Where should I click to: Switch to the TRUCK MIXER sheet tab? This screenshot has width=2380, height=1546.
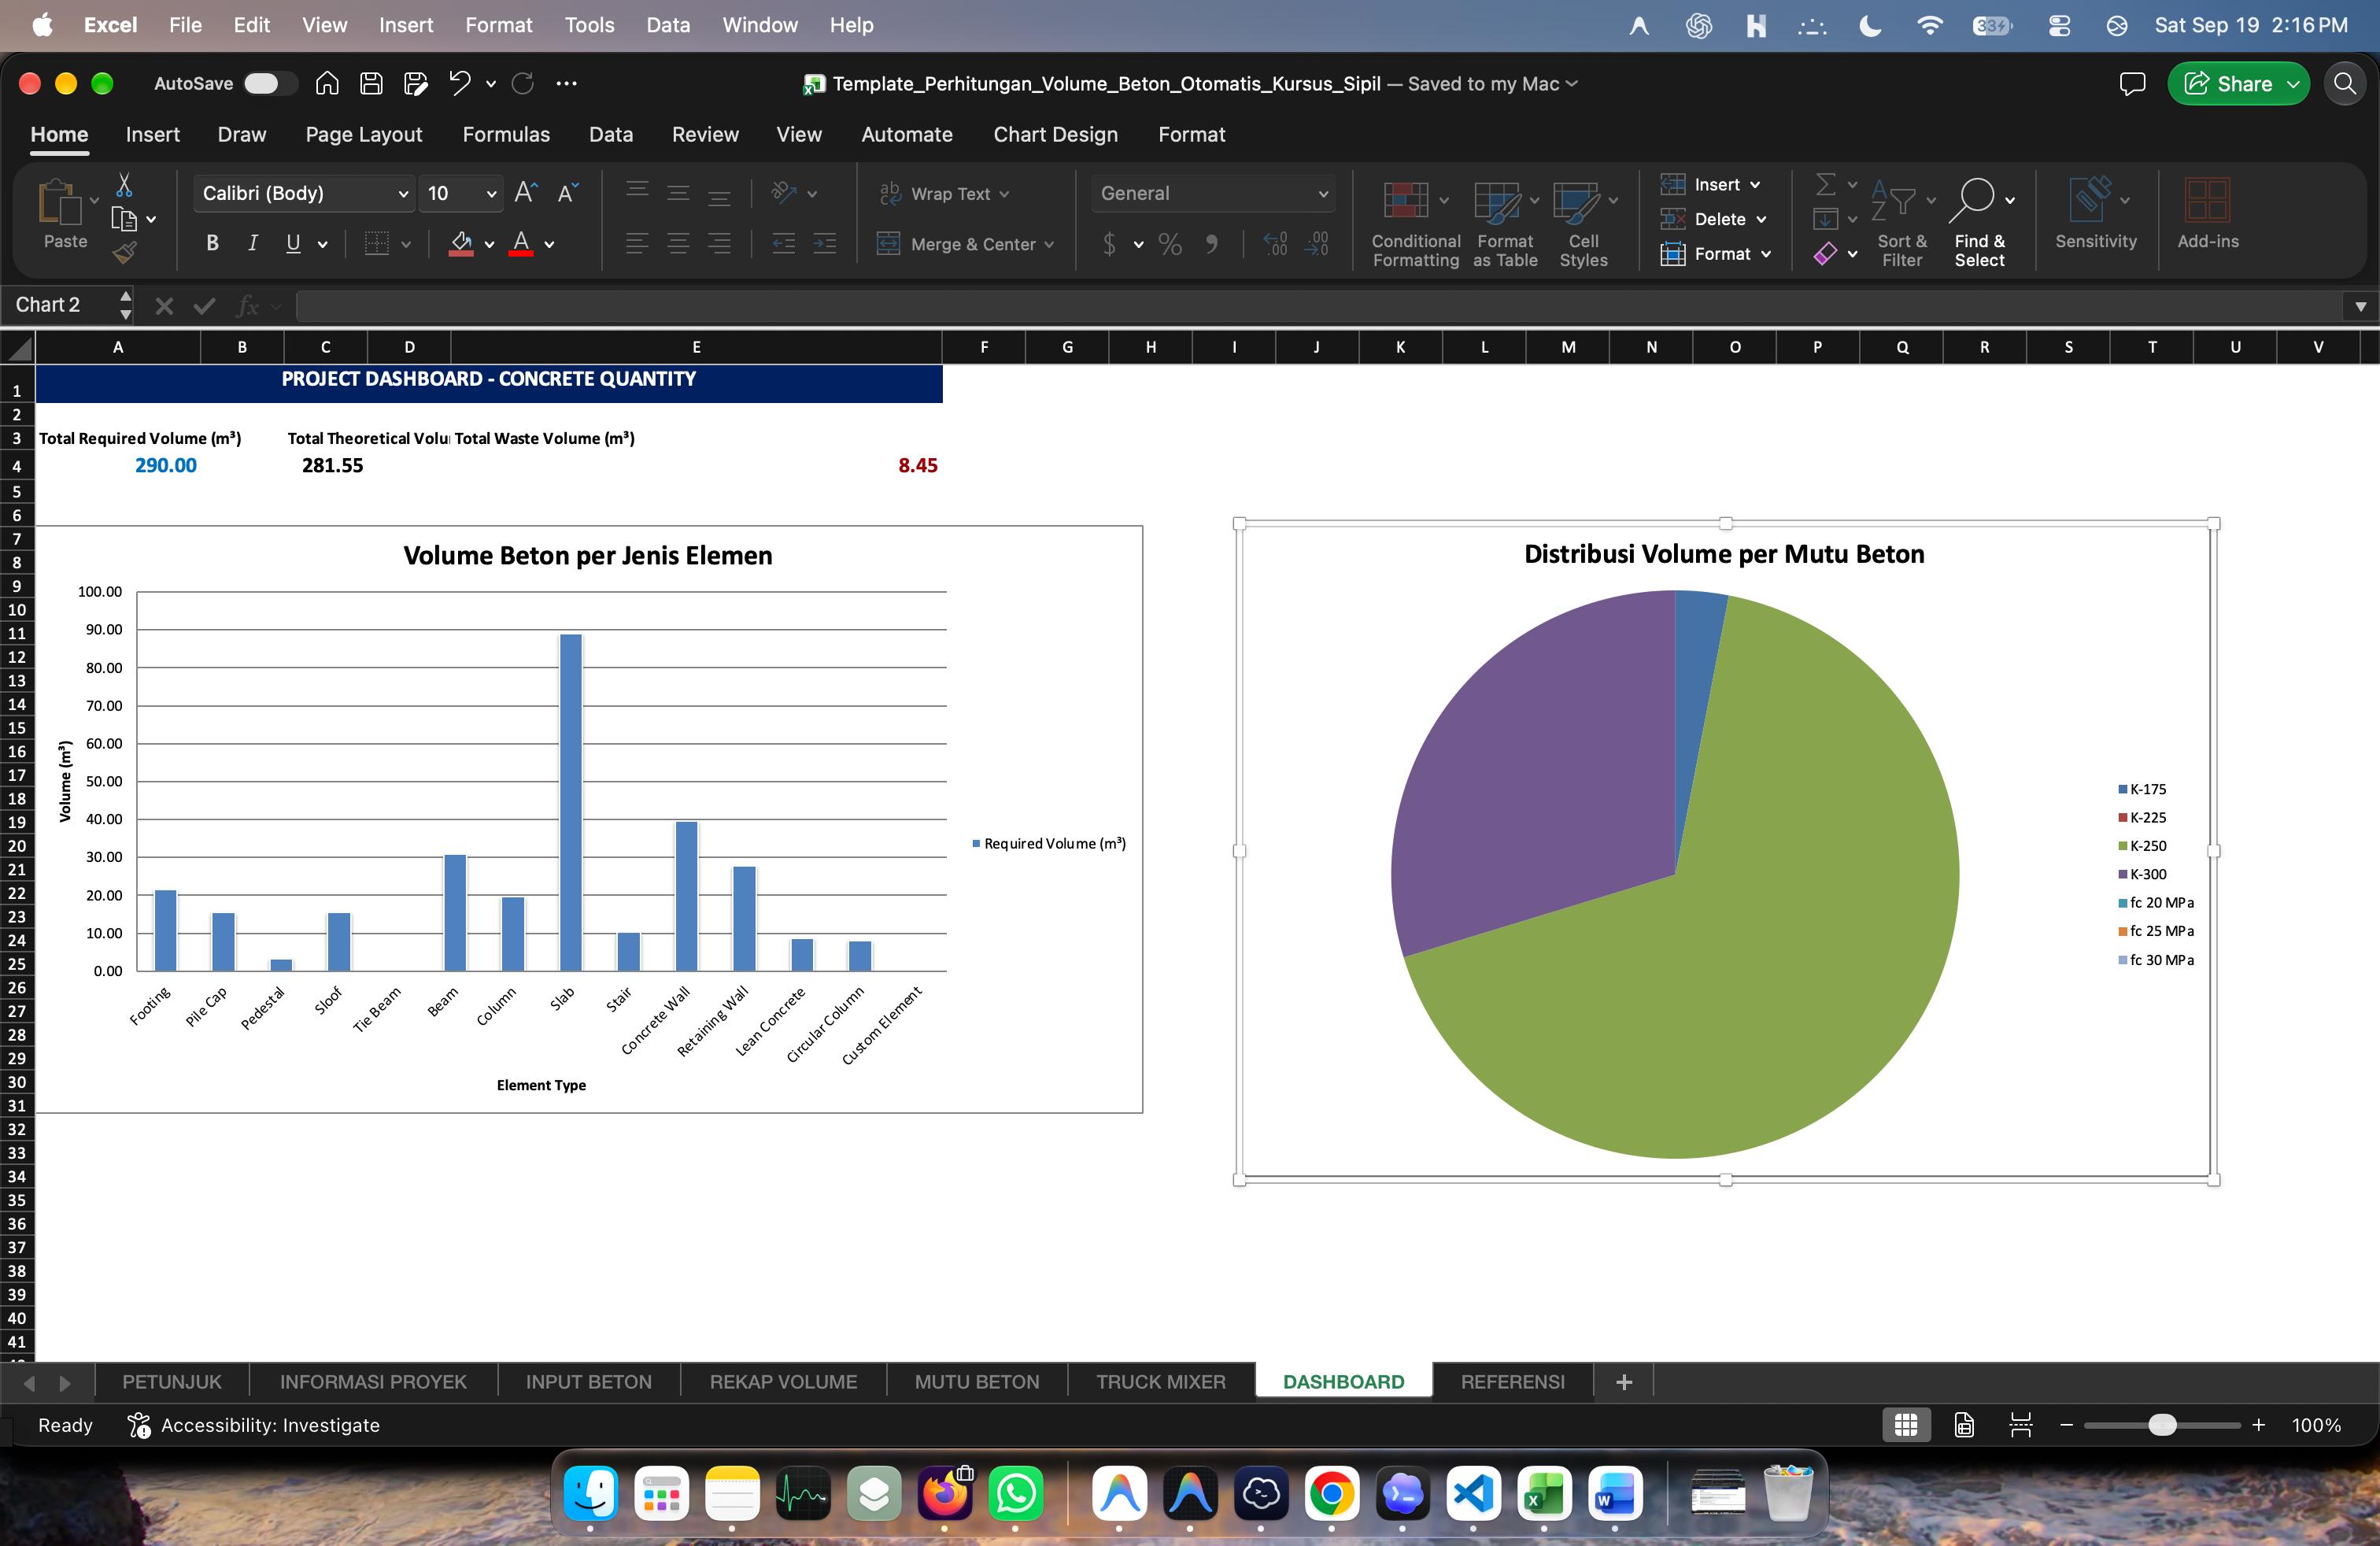pyautogui.click(x=1160, y=1382)
